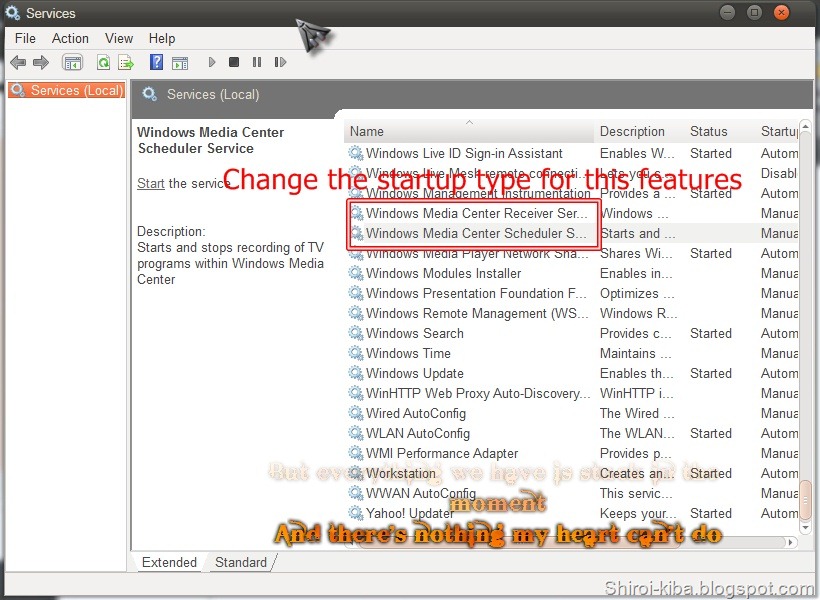Close the Services window
The image size is (820, 600).
[781, 12]
